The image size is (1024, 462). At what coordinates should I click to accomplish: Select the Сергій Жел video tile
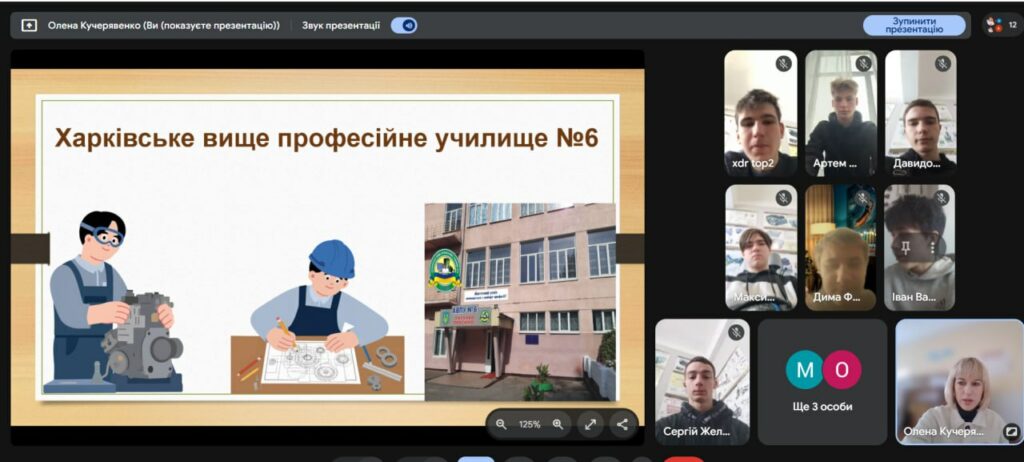(702, 382)
